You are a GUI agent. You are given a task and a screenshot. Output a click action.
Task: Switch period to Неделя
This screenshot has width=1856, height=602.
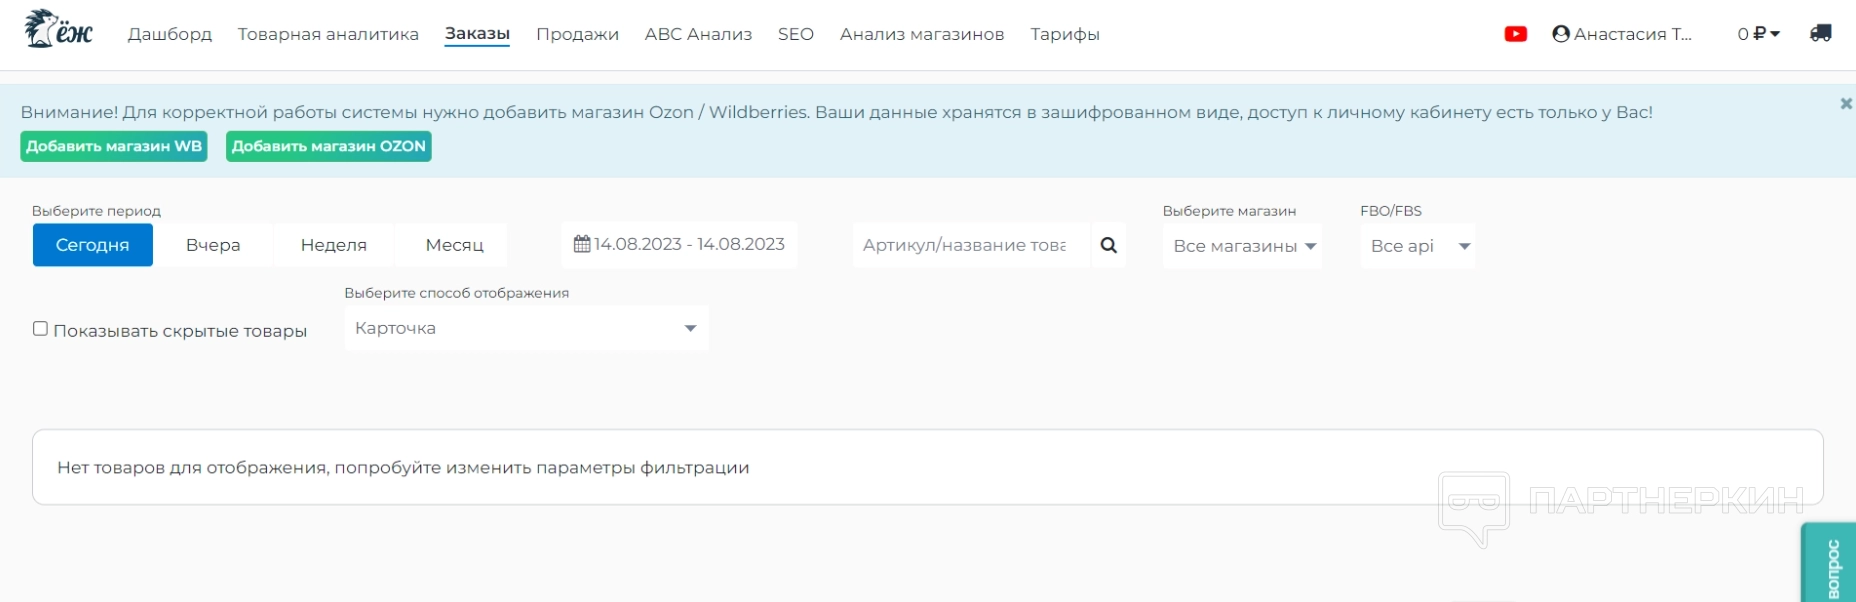[x=333, y=245]
